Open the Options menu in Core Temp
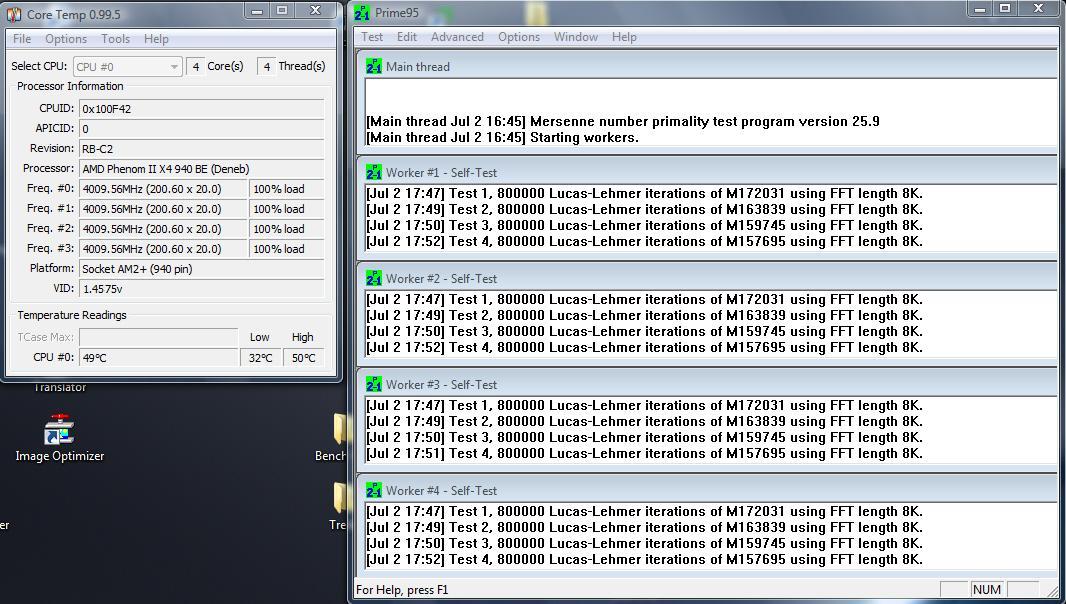 click(x=66, y=39)
